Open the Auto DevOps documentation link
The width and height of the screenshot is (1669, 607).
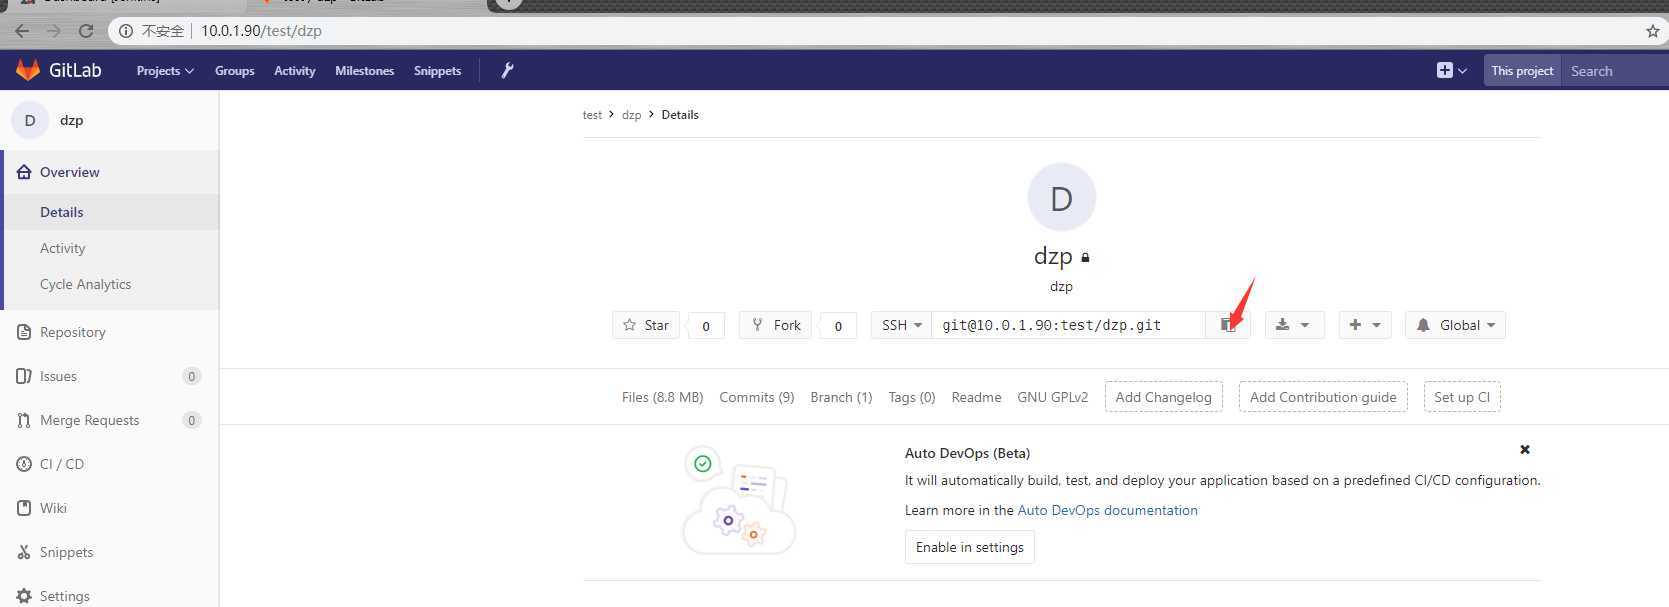coord(1107,510)
